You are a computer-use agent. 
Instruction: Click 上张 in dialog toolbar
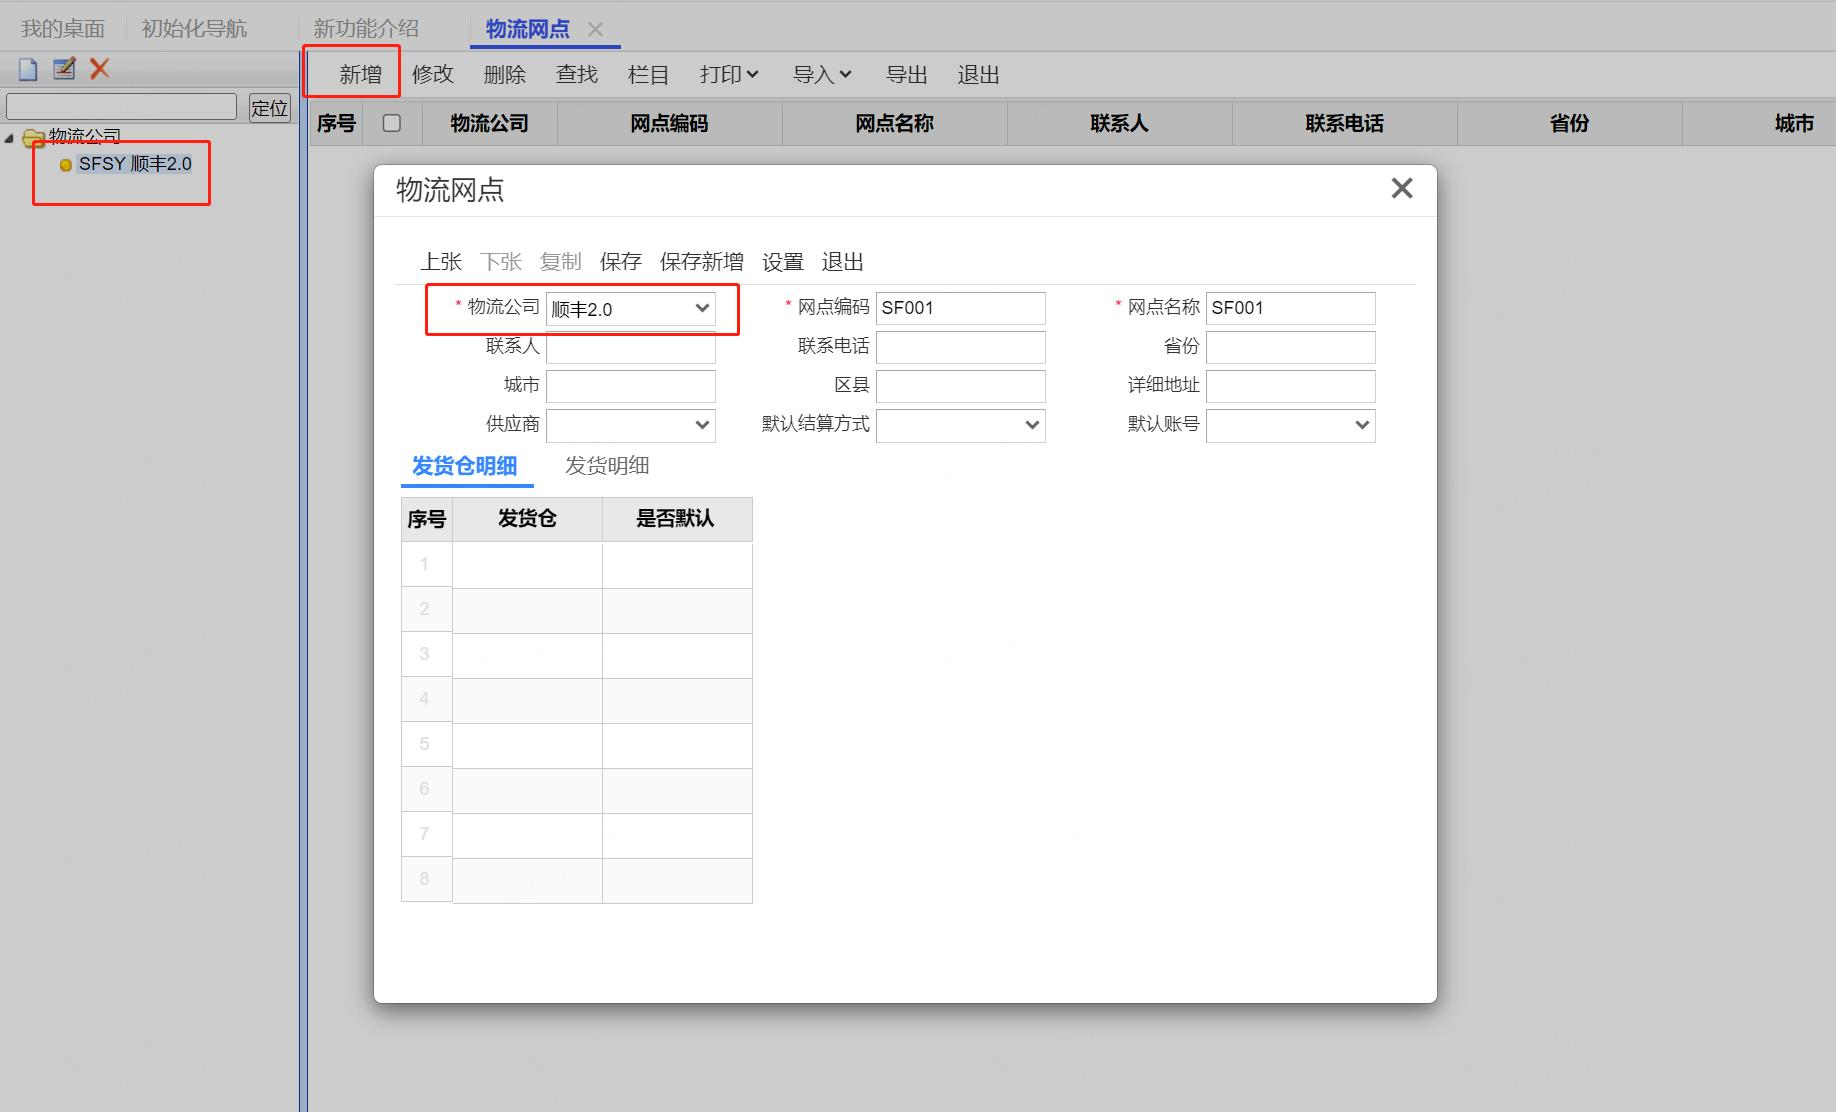(441, 262)
